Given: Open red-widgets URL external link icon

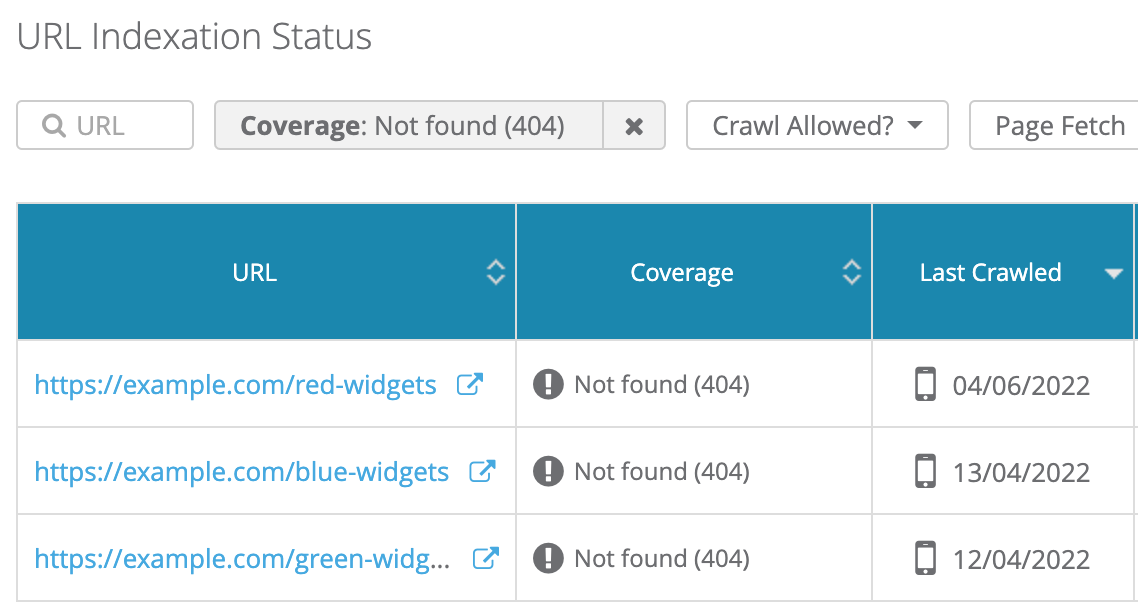Looking at the screenshot, I should [x=470, y=384].
